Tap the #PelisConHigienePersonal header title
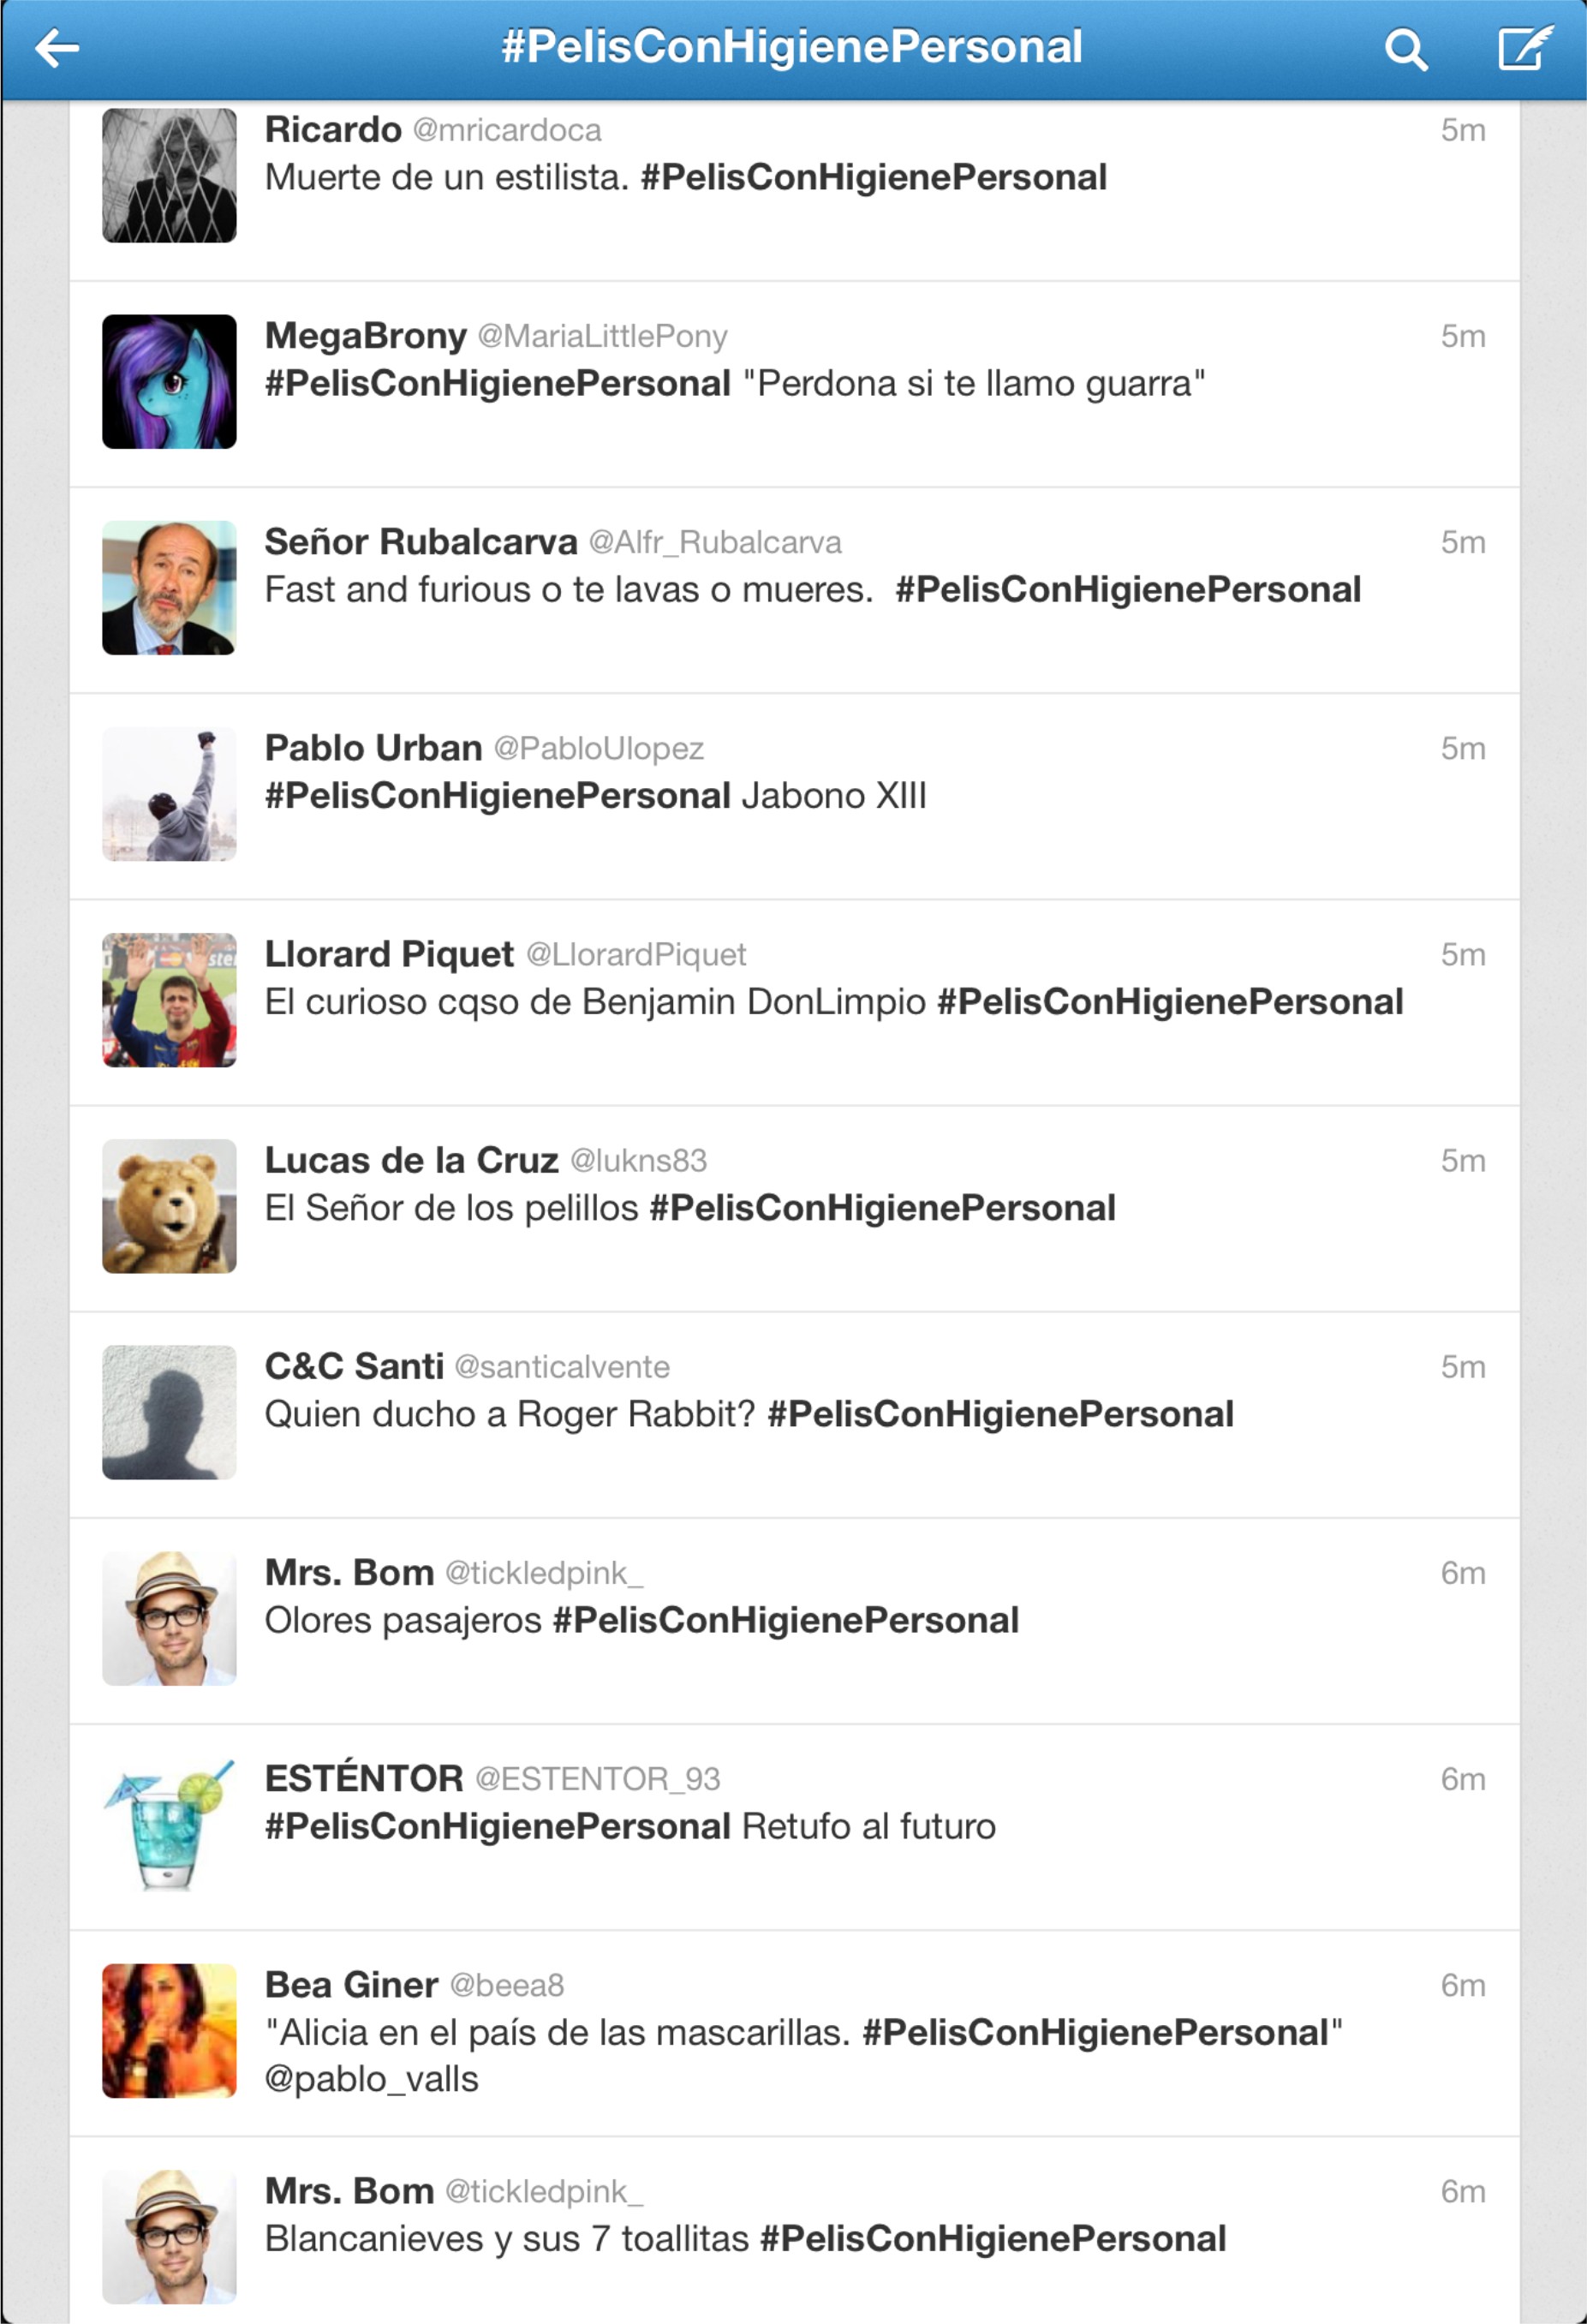The height and width of the screenshot is (2324, 1587). tap(792, 47)
